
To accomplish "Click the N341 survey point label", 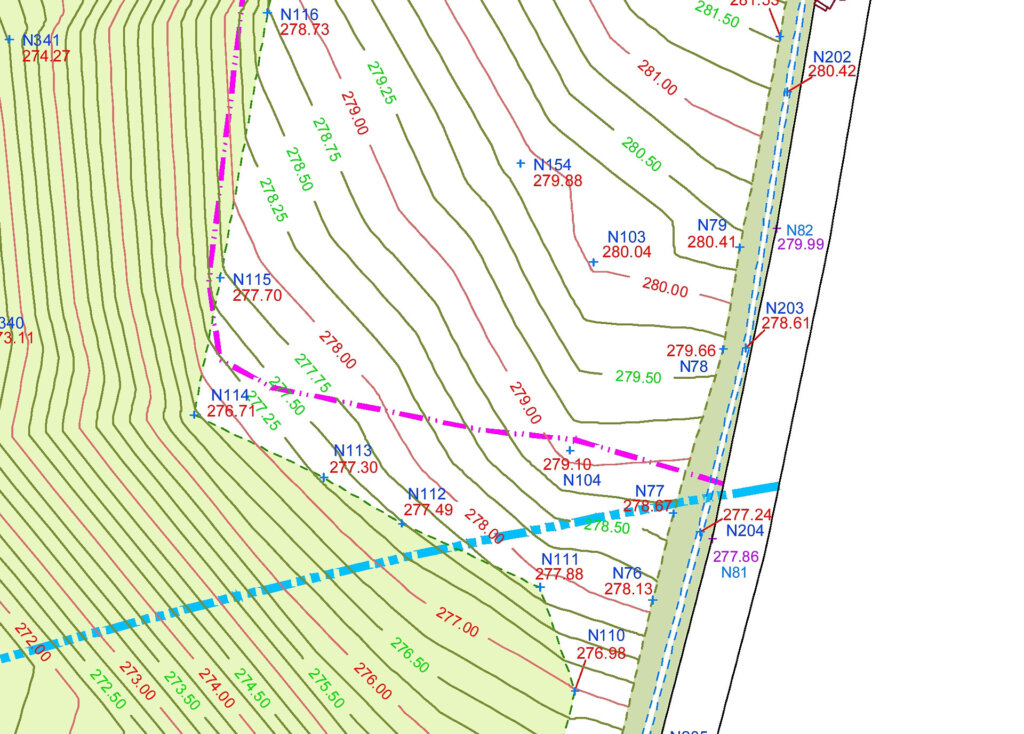I will tap(41, 40).
